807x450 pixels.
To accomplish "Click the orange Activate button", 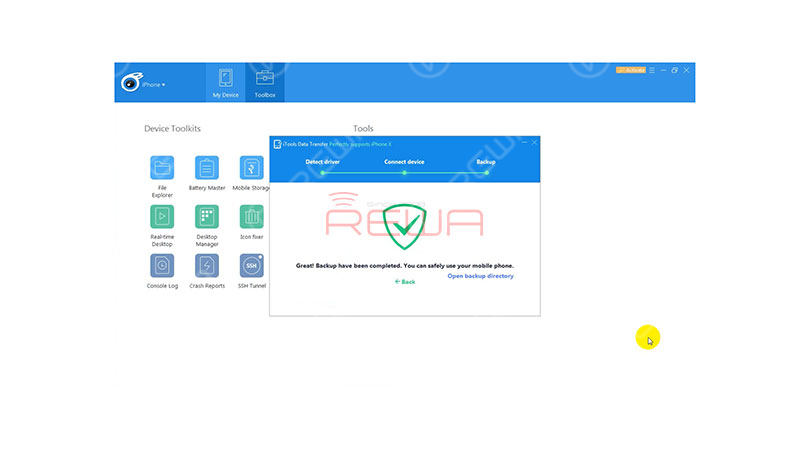I will 630,70.
